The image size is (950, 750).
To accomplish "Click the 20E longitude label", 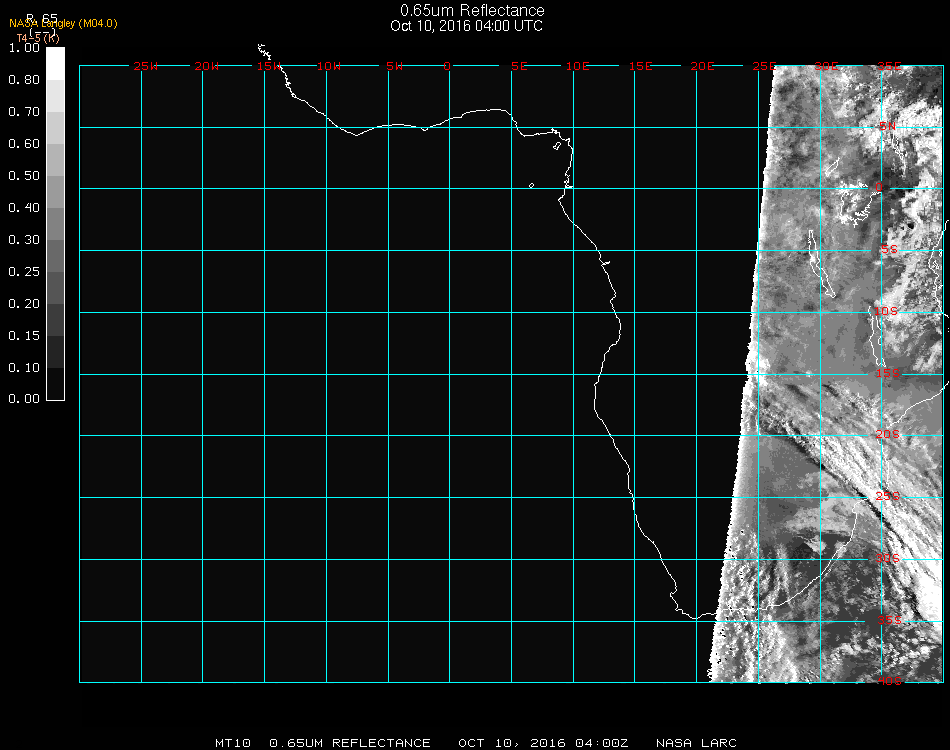I will (702, 66).
